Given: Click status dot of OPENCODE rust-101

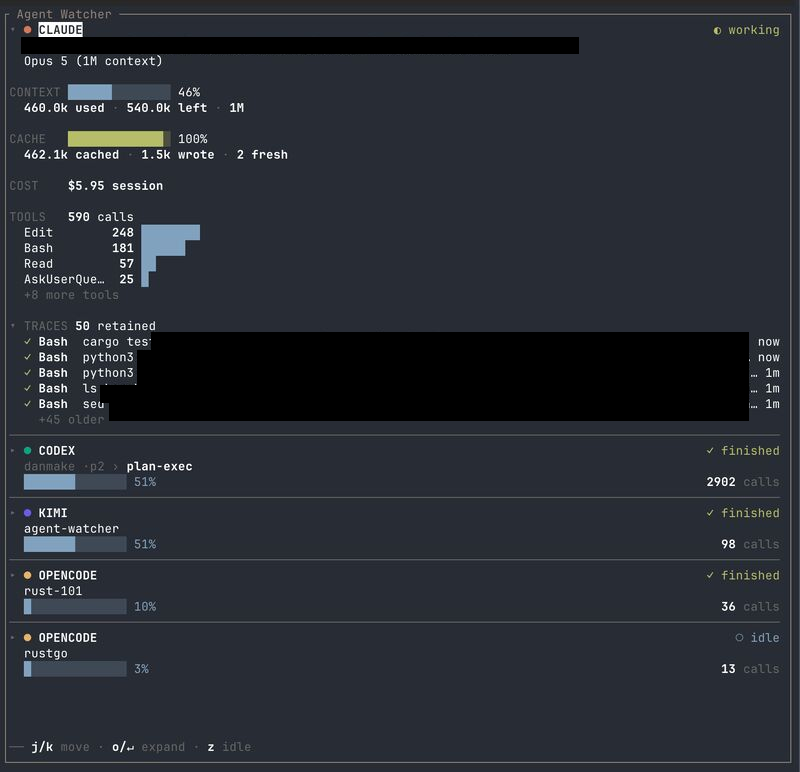Looking at the screenshot, I should [x=28, y=575].
